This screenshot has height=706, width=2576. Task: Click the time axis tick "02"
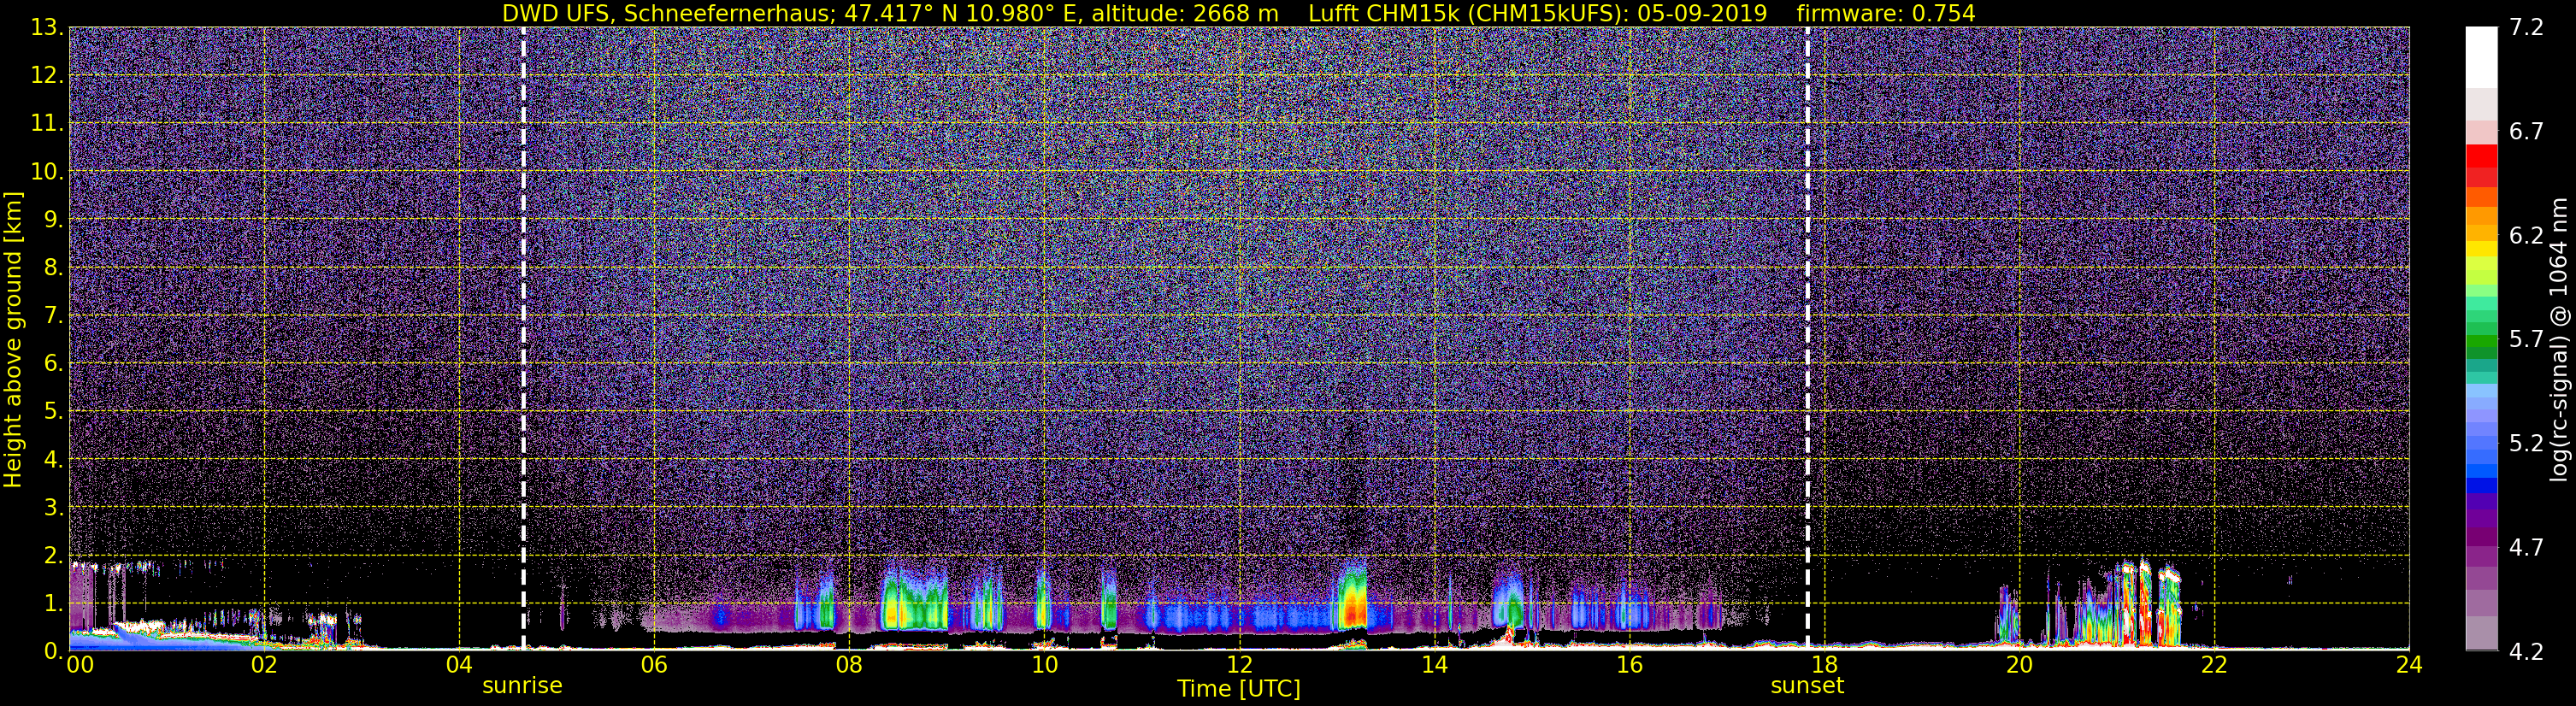click(264, 665)
